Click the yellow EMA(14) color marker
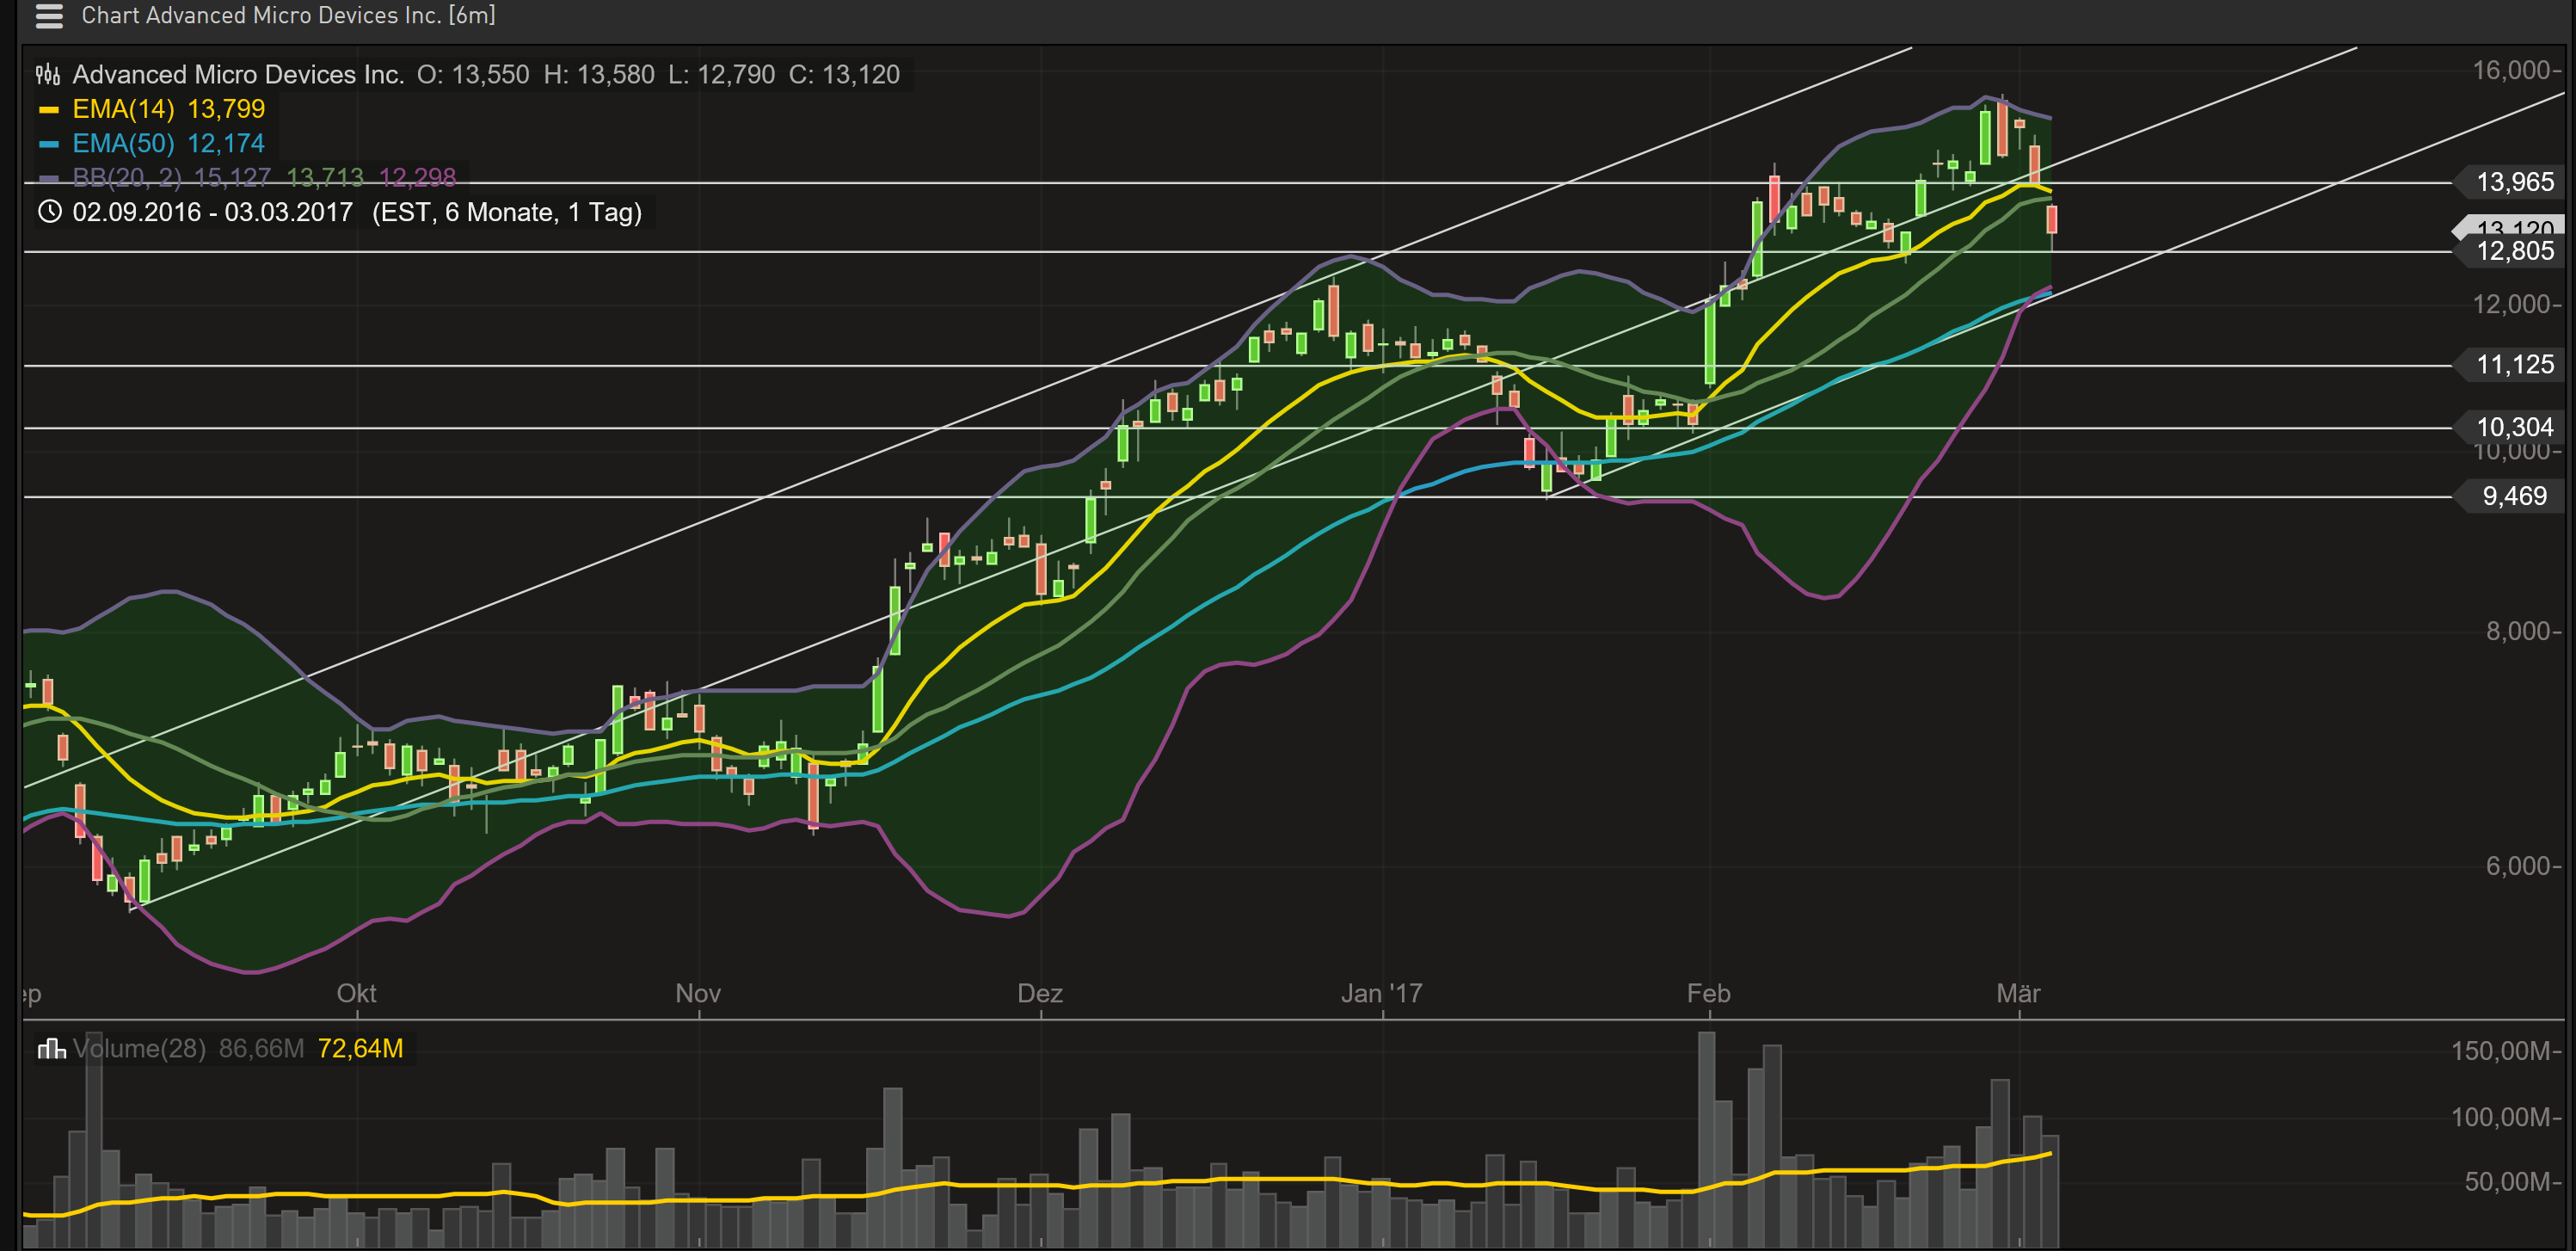This screenshot has height=1251, width=2576. point(48,110)
